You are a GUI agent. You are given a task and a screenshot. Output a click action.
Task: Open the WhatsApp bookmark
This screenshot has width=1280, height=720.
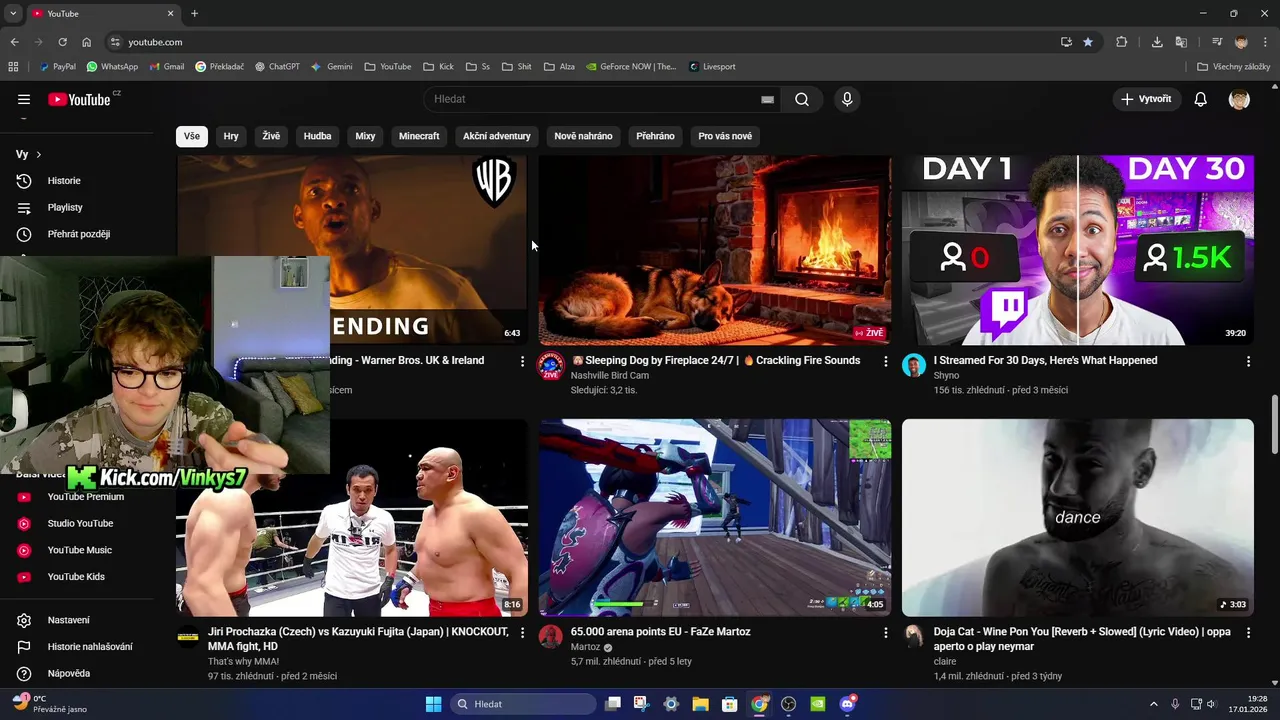(112, 67)
